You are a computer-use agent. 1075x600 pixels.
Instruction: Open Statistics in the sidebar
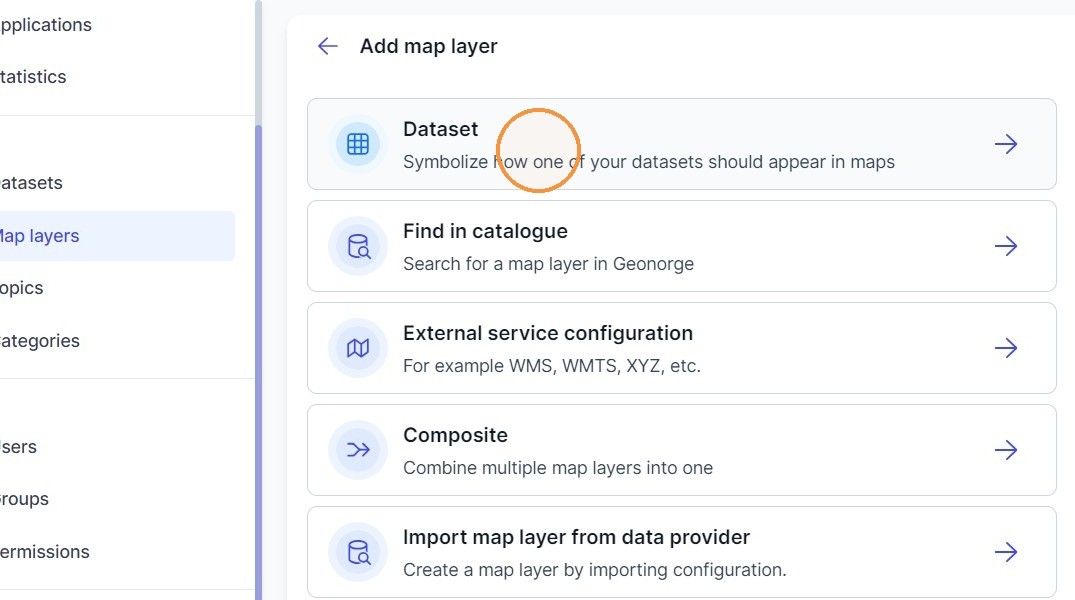click(x=33, y=77)
